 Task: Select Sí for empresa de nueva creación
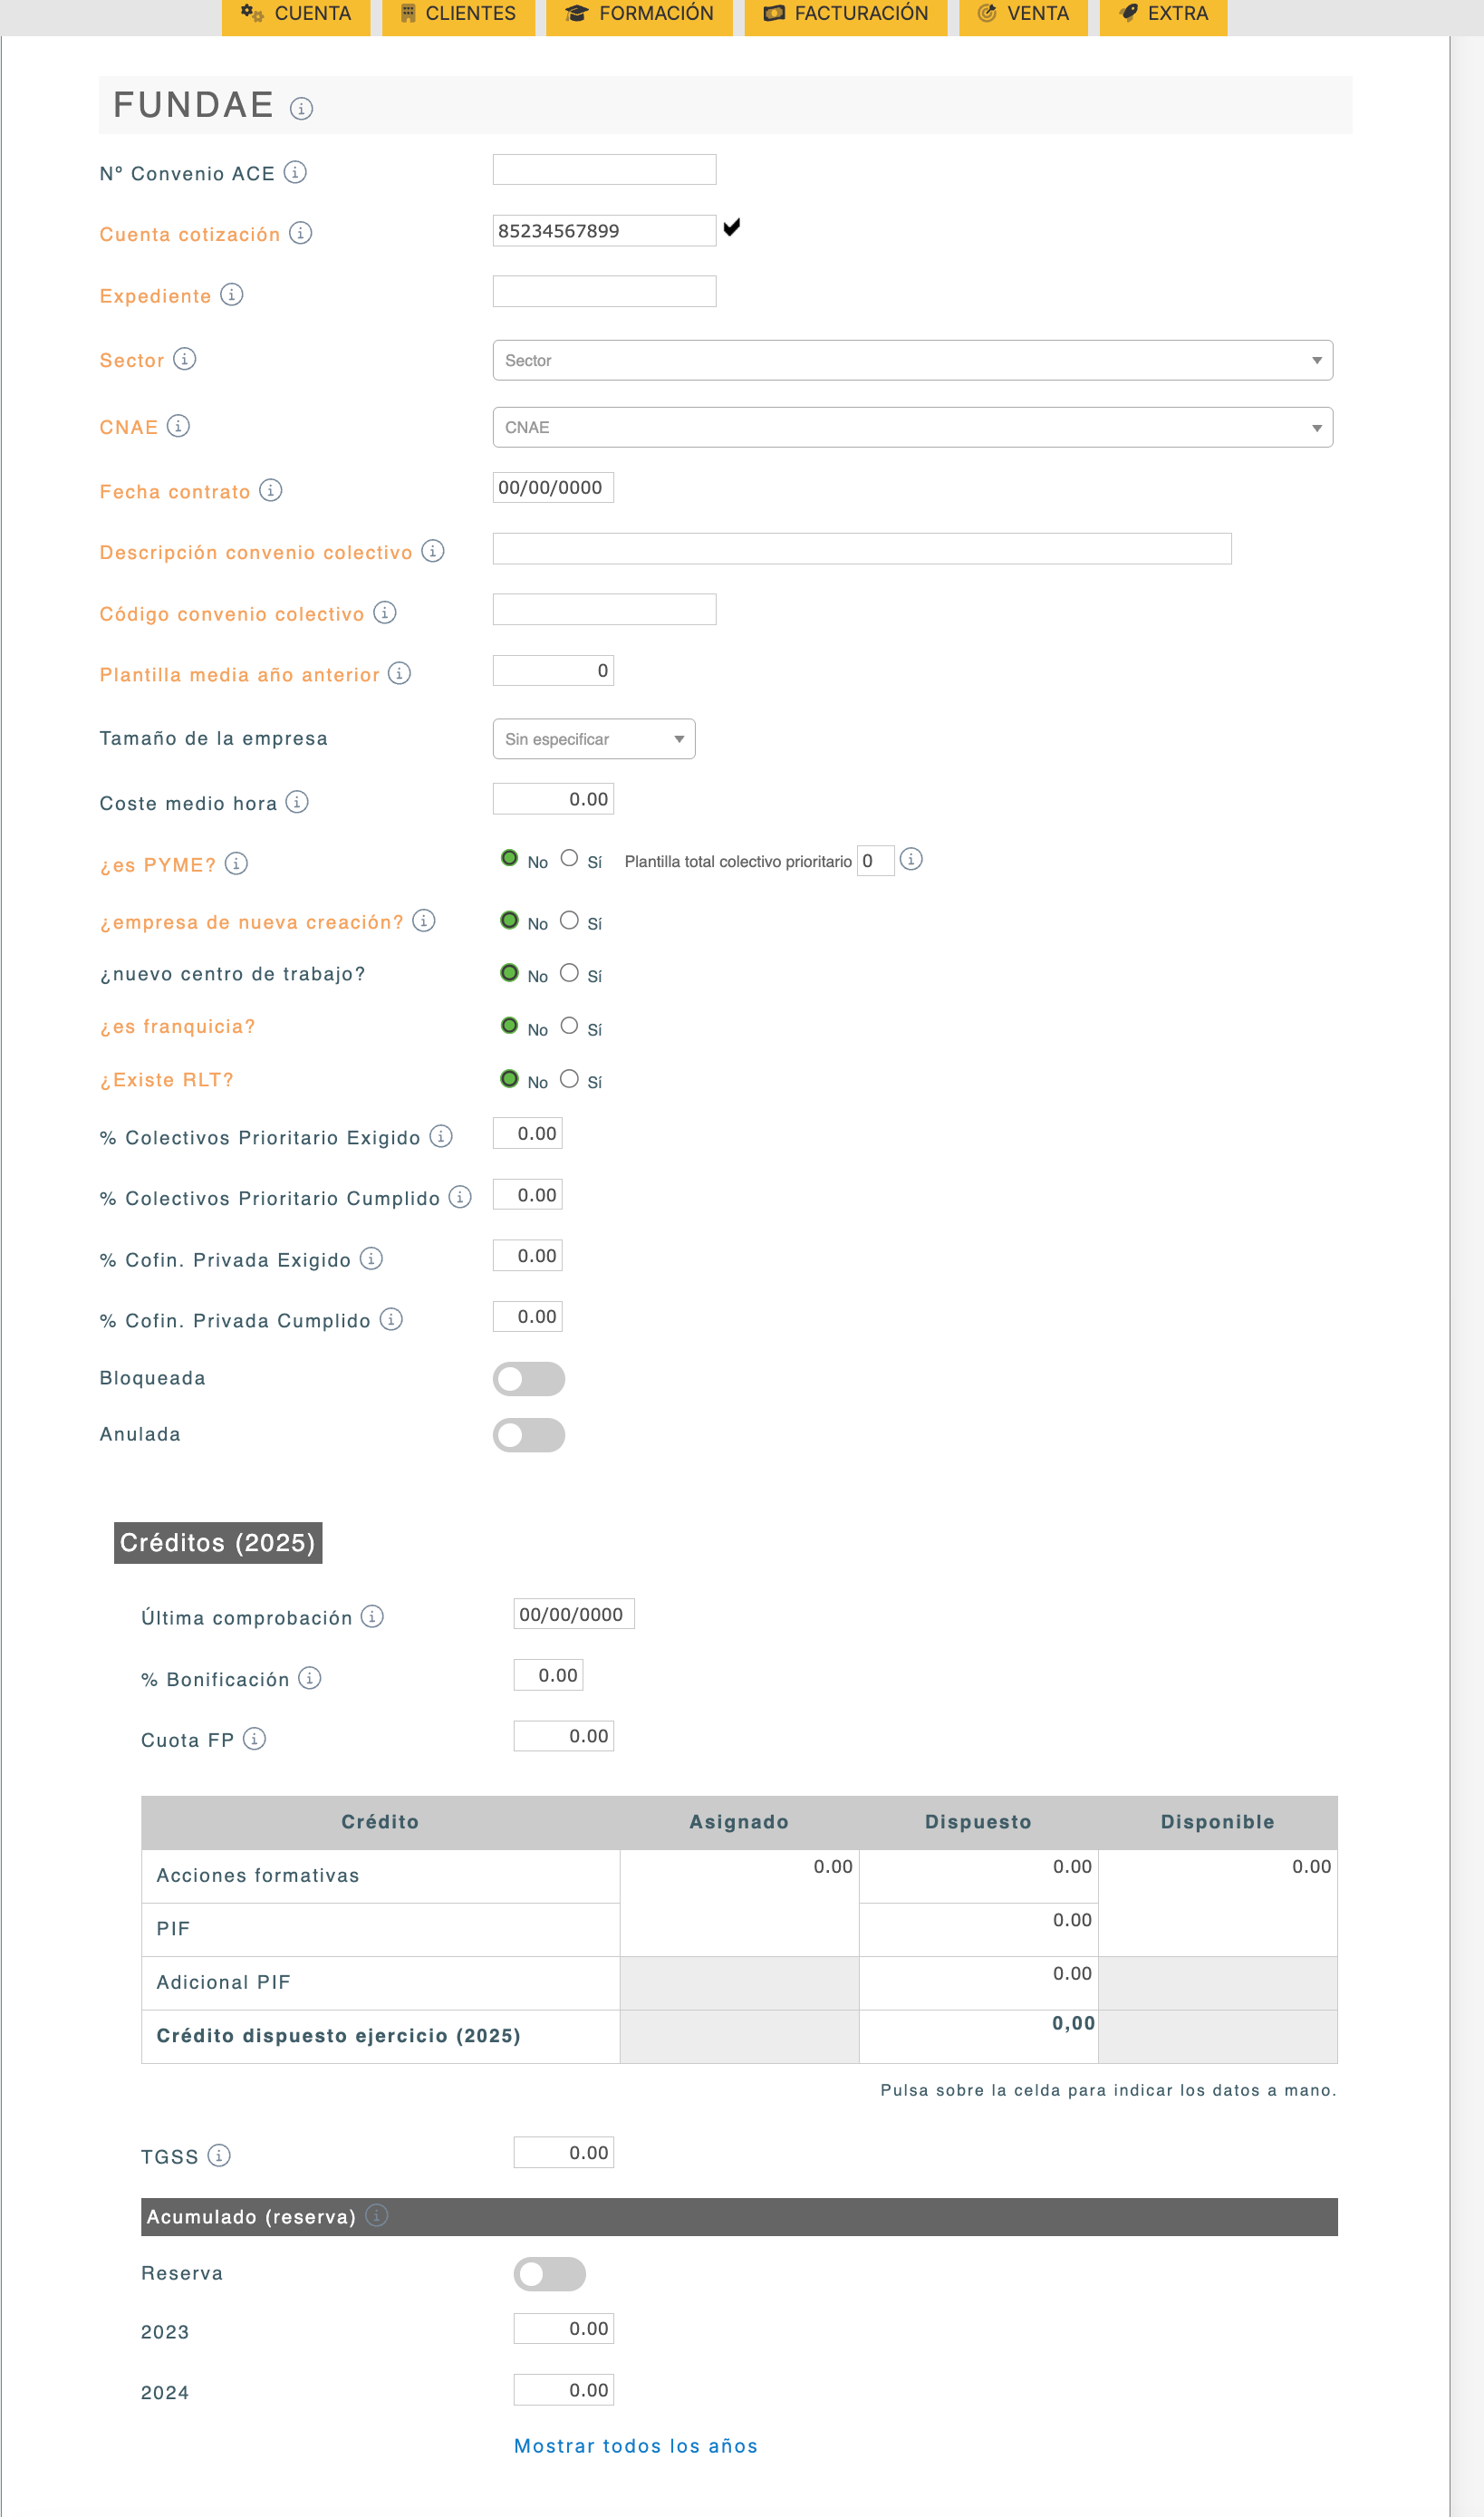pyautogui.click(x=569, y=920)
